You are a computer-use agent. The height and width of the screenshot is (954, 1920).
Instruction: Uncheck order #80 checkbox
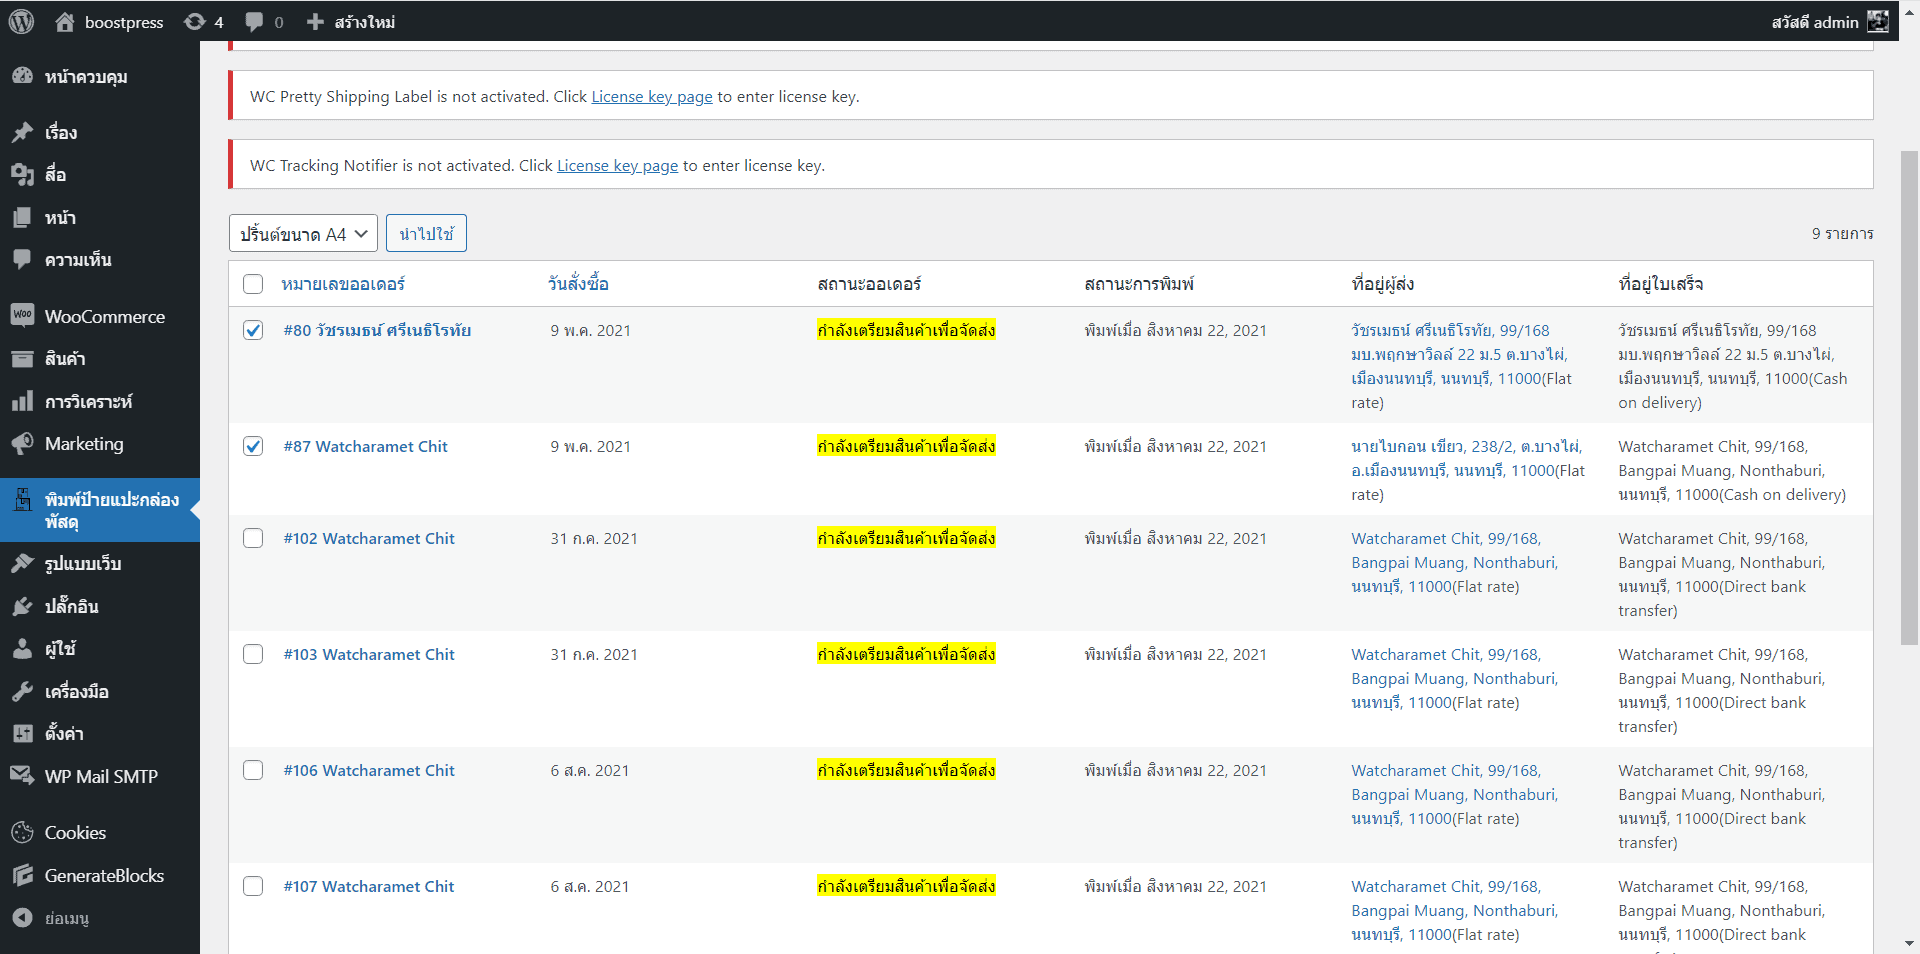253,331
